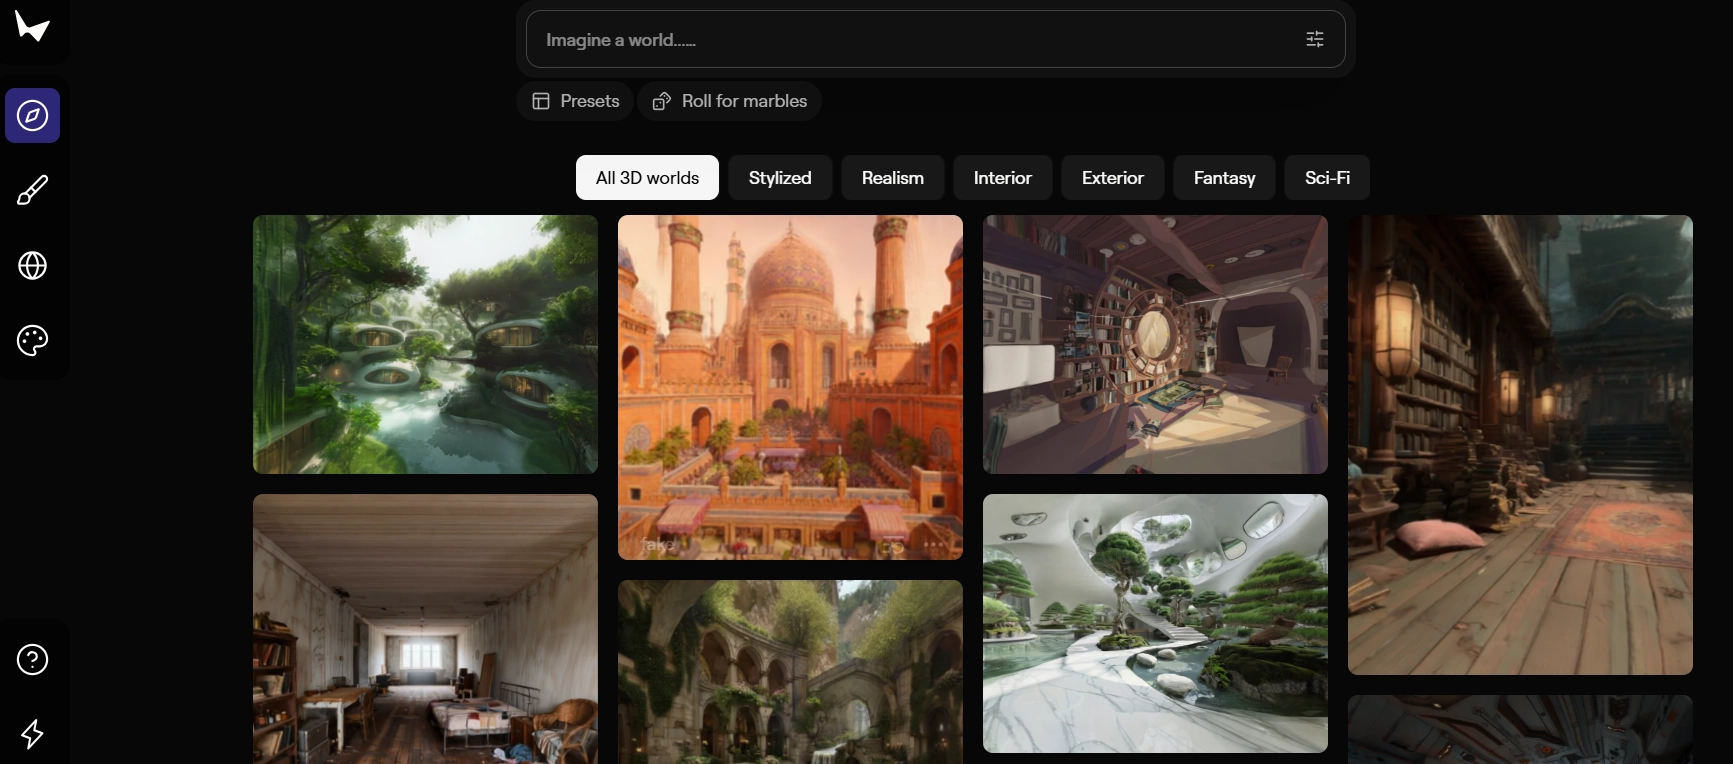
Task: Click the Imagine a world text field
Action: [900, 40]
